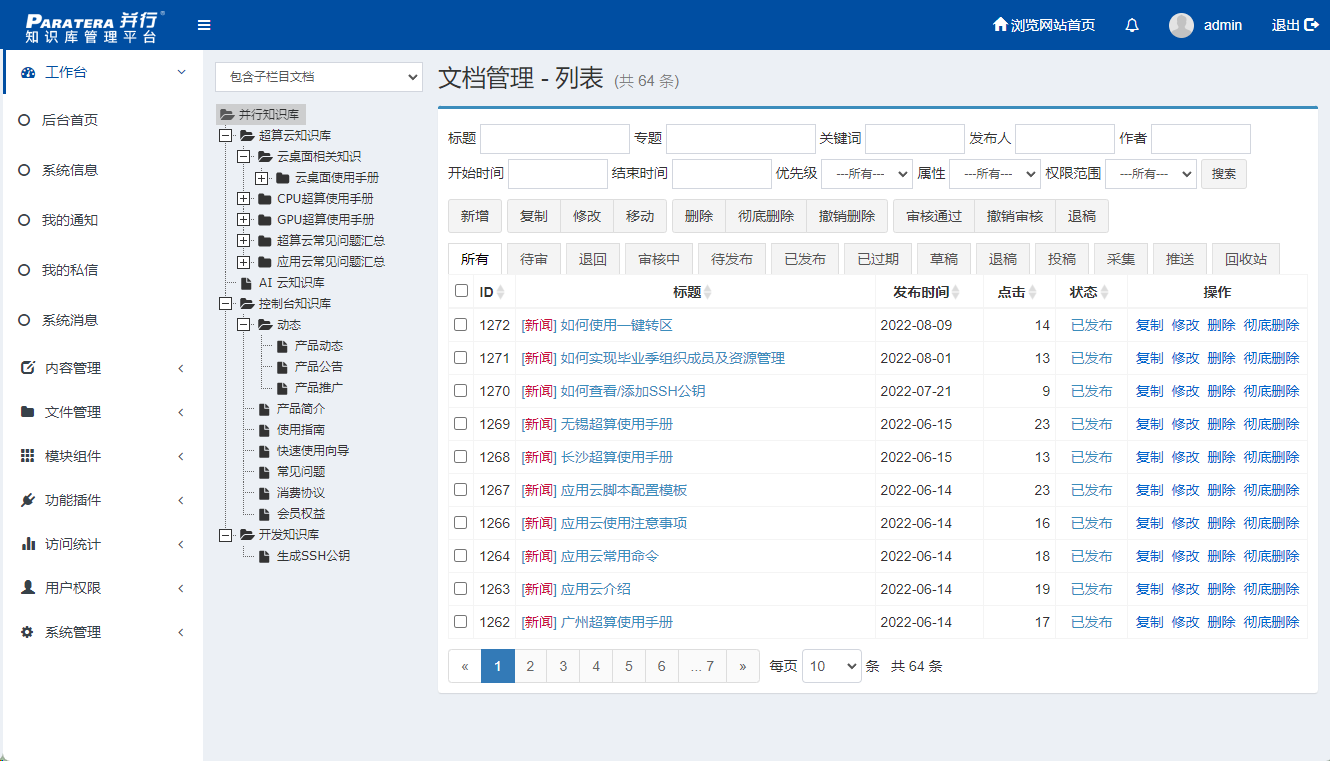Screen dimensions: 1330x761
Task: Click the 工作台 dashboard icon
Action: 28,72
